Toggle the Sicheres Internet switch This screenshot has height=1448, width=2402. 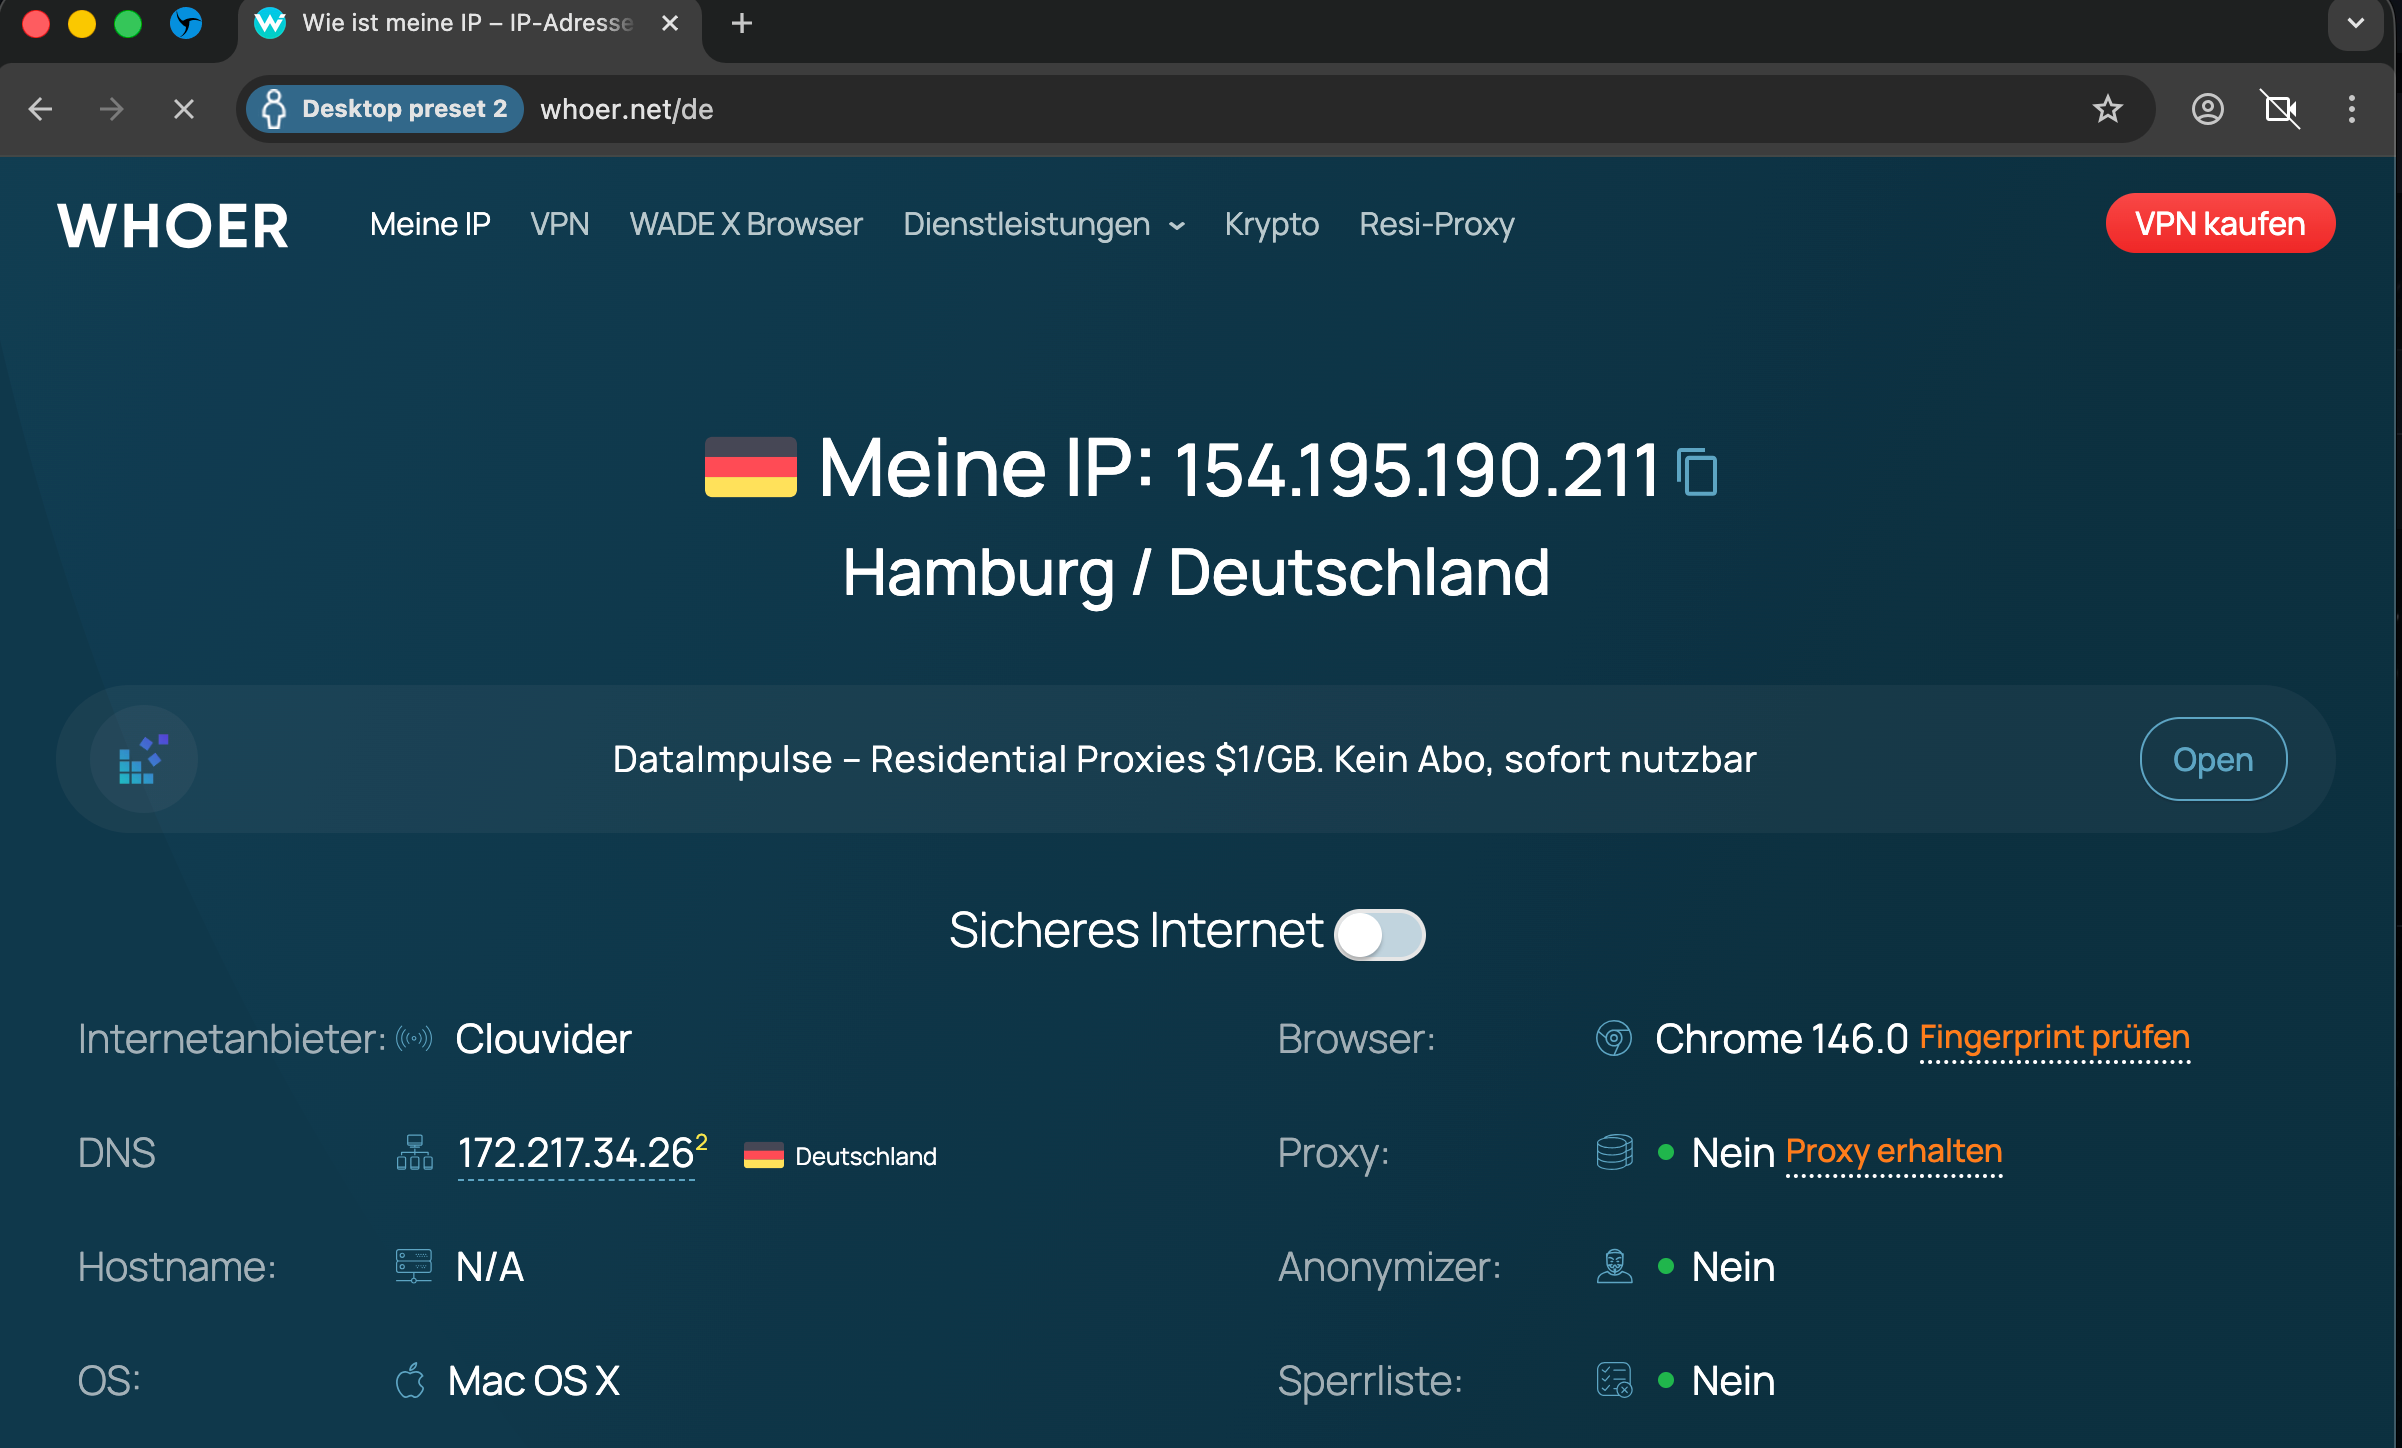point(1379,934)
